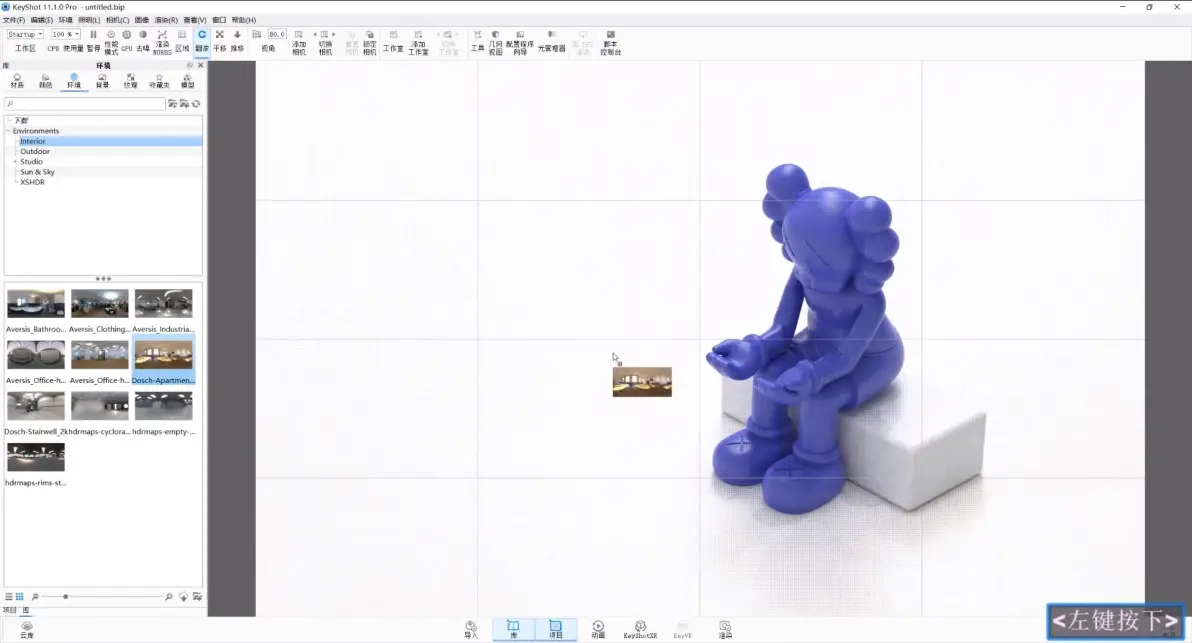Select the Interior environments folder
The height and width of the screenshot is (643, 1192).
coord(33,141)
